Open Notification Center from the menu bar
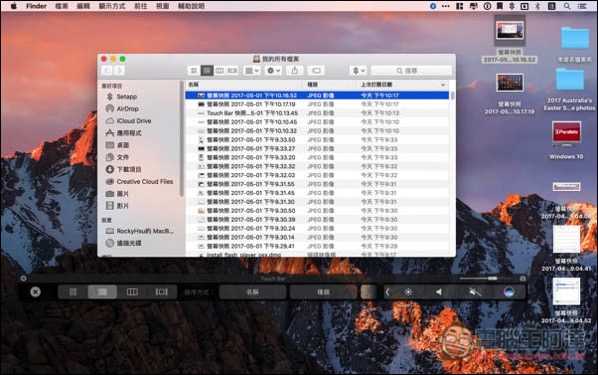The width and height of the screenshot is (598, 375). [x=582, y=6]
